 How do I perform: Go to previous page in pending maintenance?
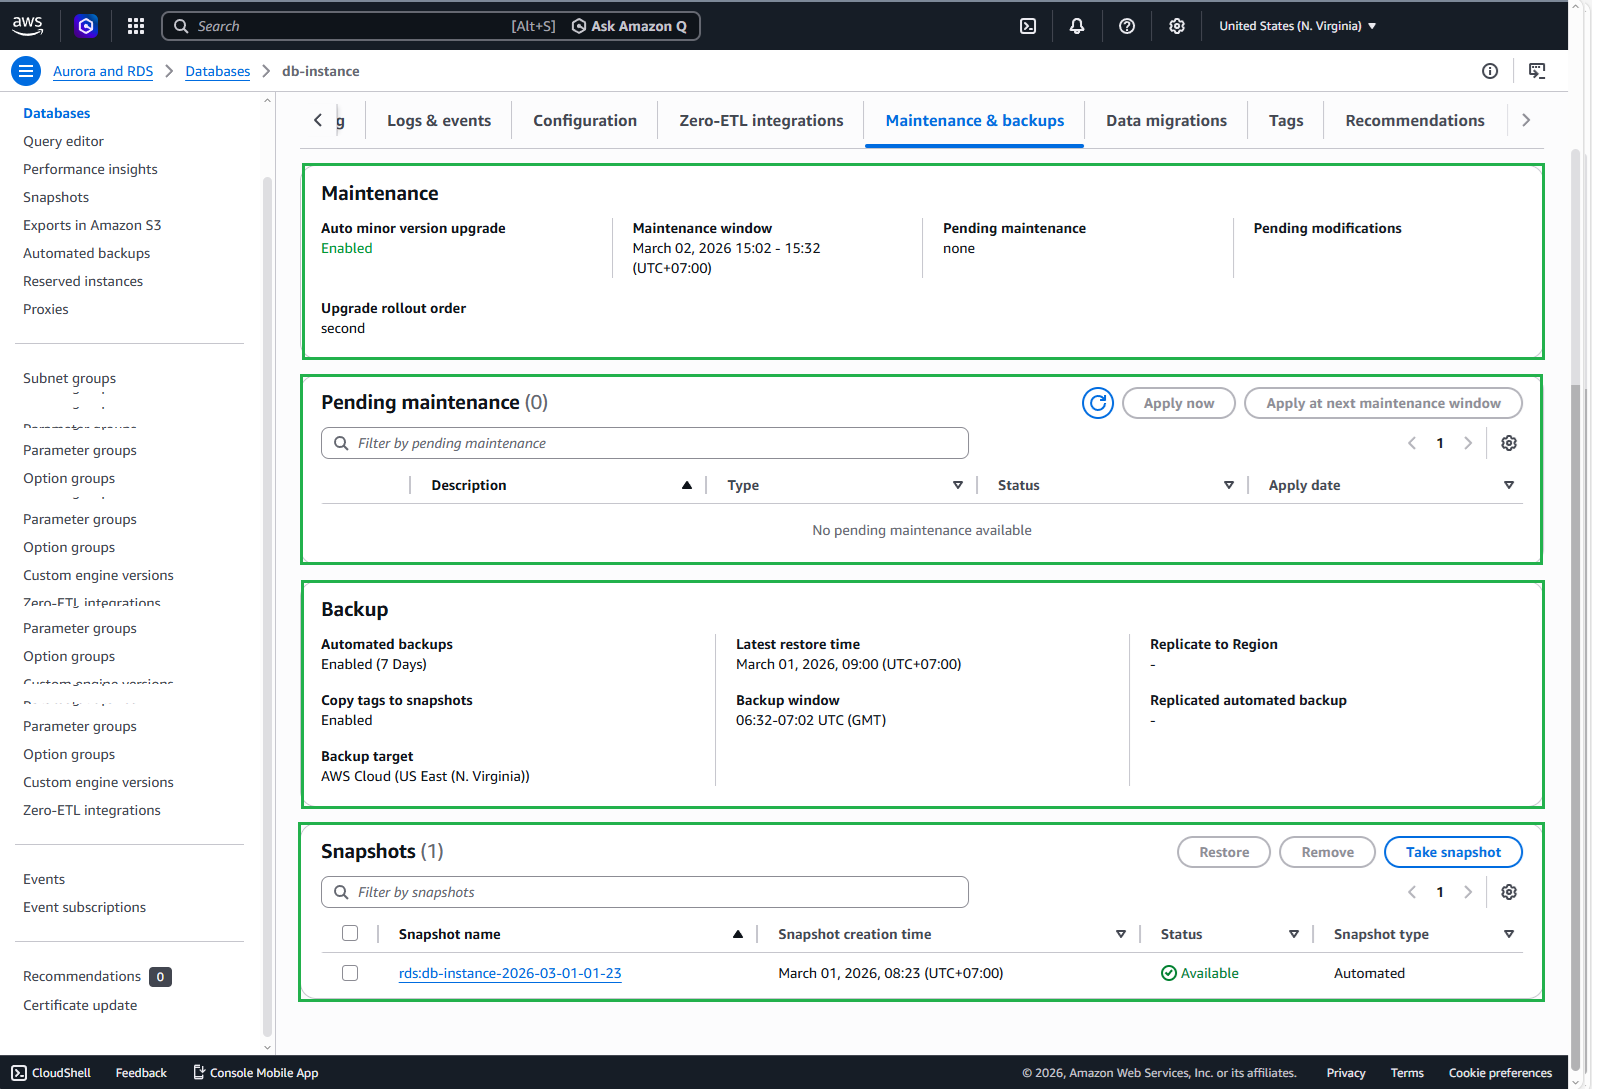coord(1412,443)
